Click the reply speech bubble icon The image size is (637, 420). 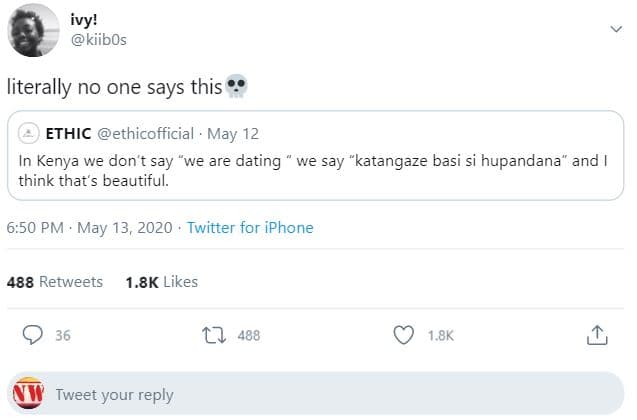tap(32, 335)
